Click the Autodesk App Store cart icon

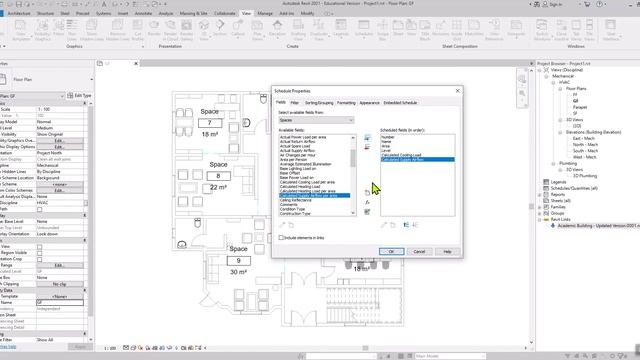(587, 4)
